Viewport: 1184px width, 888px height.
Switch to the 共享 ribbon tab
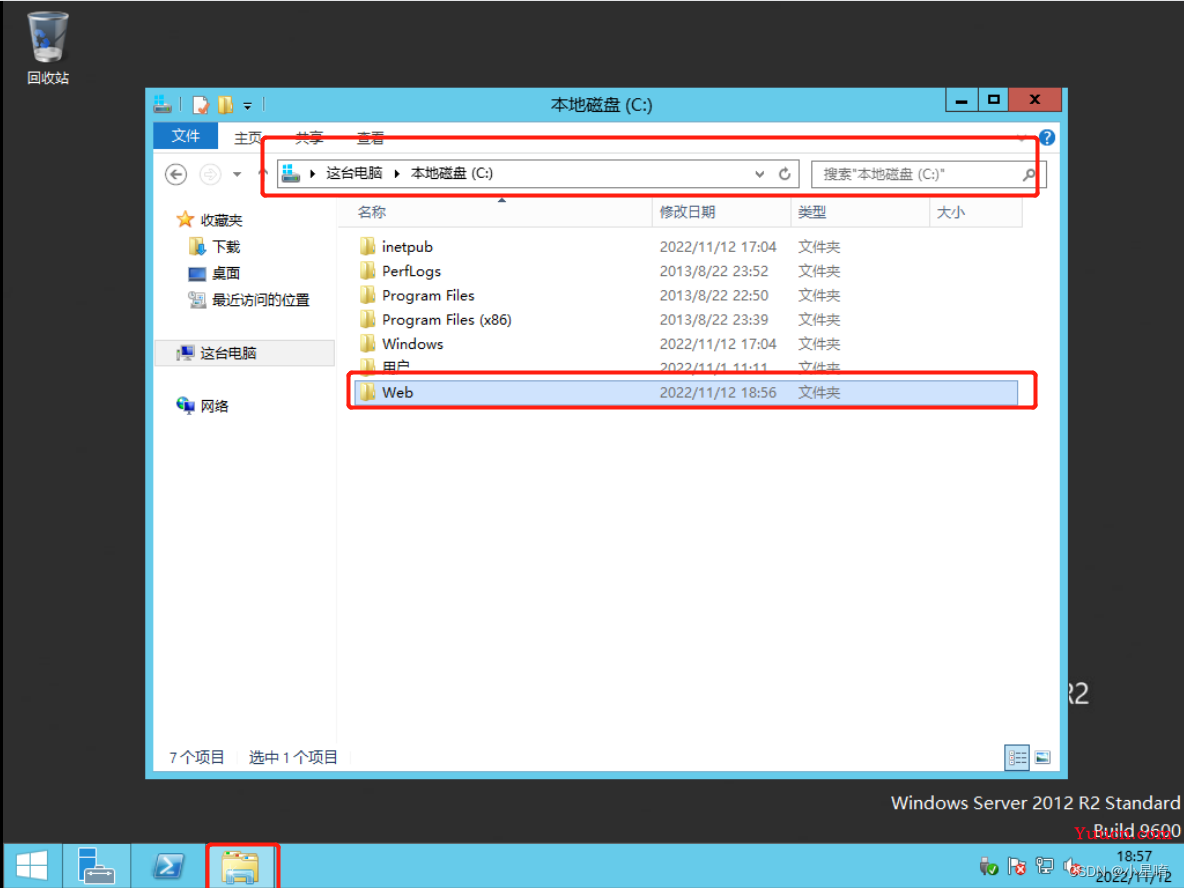[309, 137]
